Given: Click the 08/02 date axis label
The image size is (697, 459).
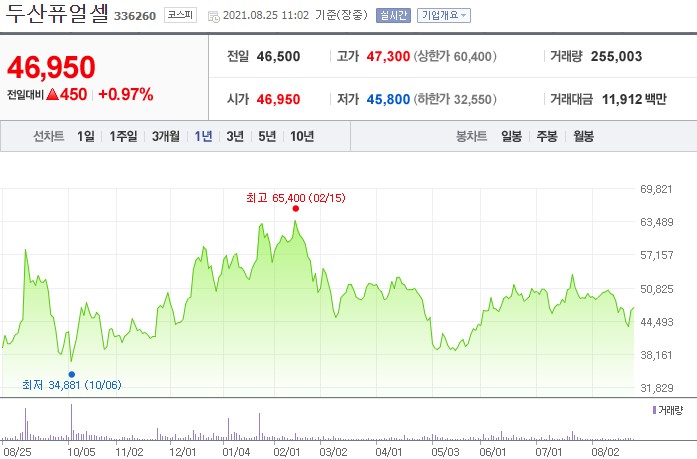Looking at the screenshot, I should [x=605, y=452].
